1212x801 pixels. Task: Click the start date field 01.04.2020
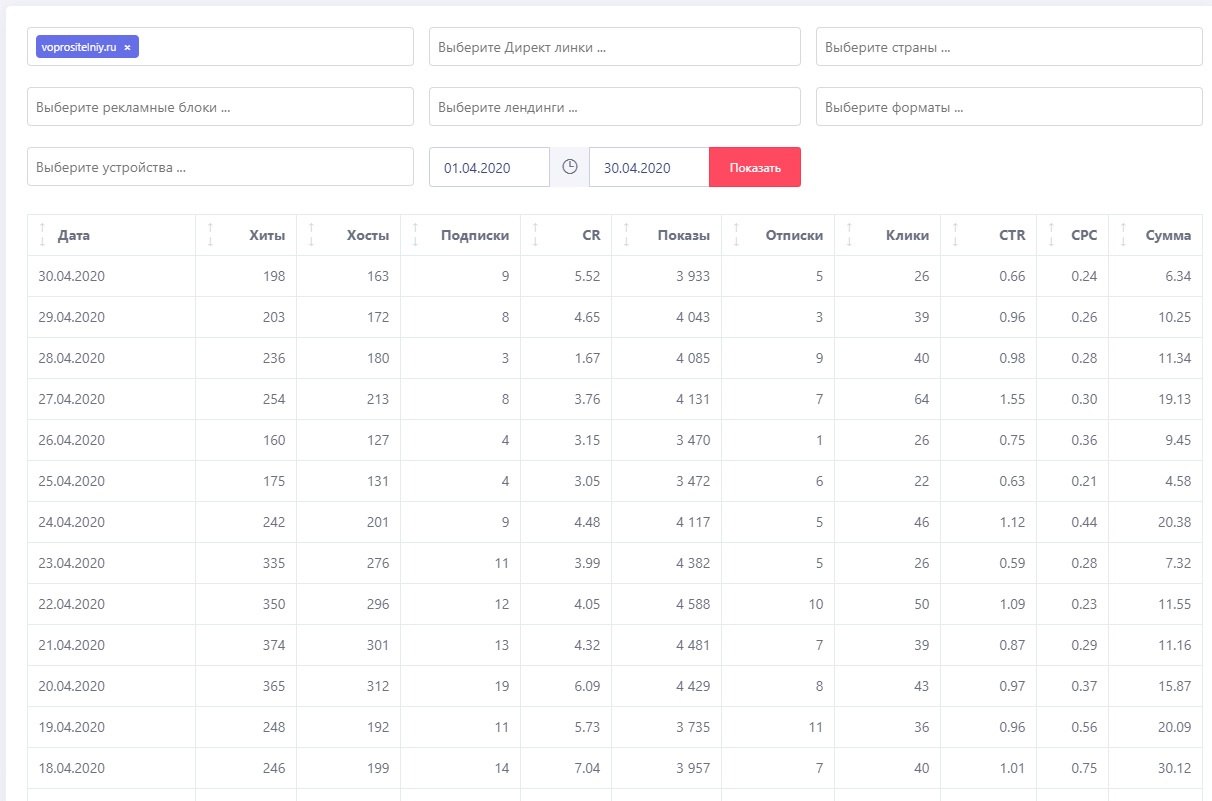click(488, 167)
